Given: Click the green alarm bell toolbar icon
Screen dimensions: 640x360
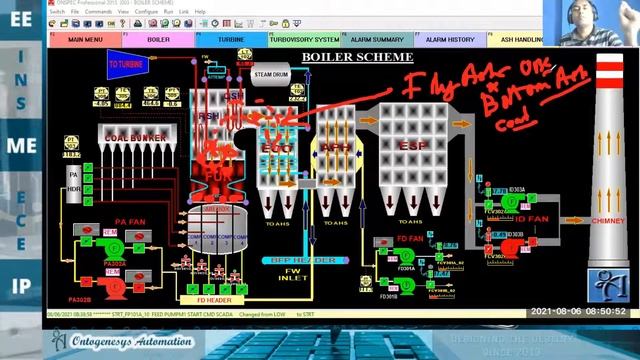Looking at the screenshot, I should coord(164,24).
